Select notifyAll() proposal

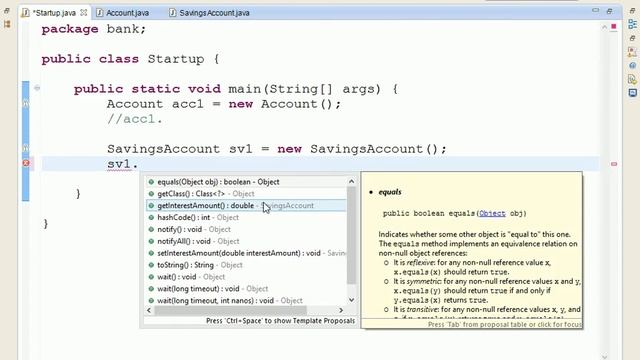[x=247, y=241]
